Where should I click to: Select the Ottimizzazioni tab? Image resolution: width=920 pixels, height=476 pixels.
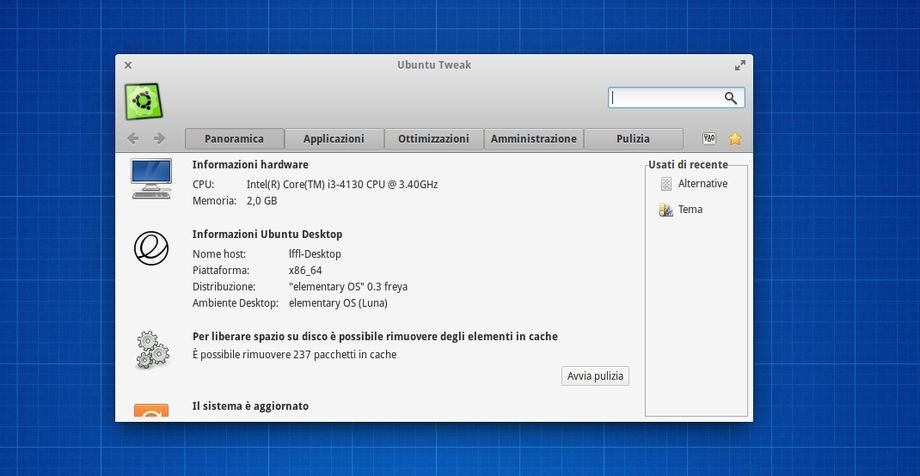pos(433,139)
